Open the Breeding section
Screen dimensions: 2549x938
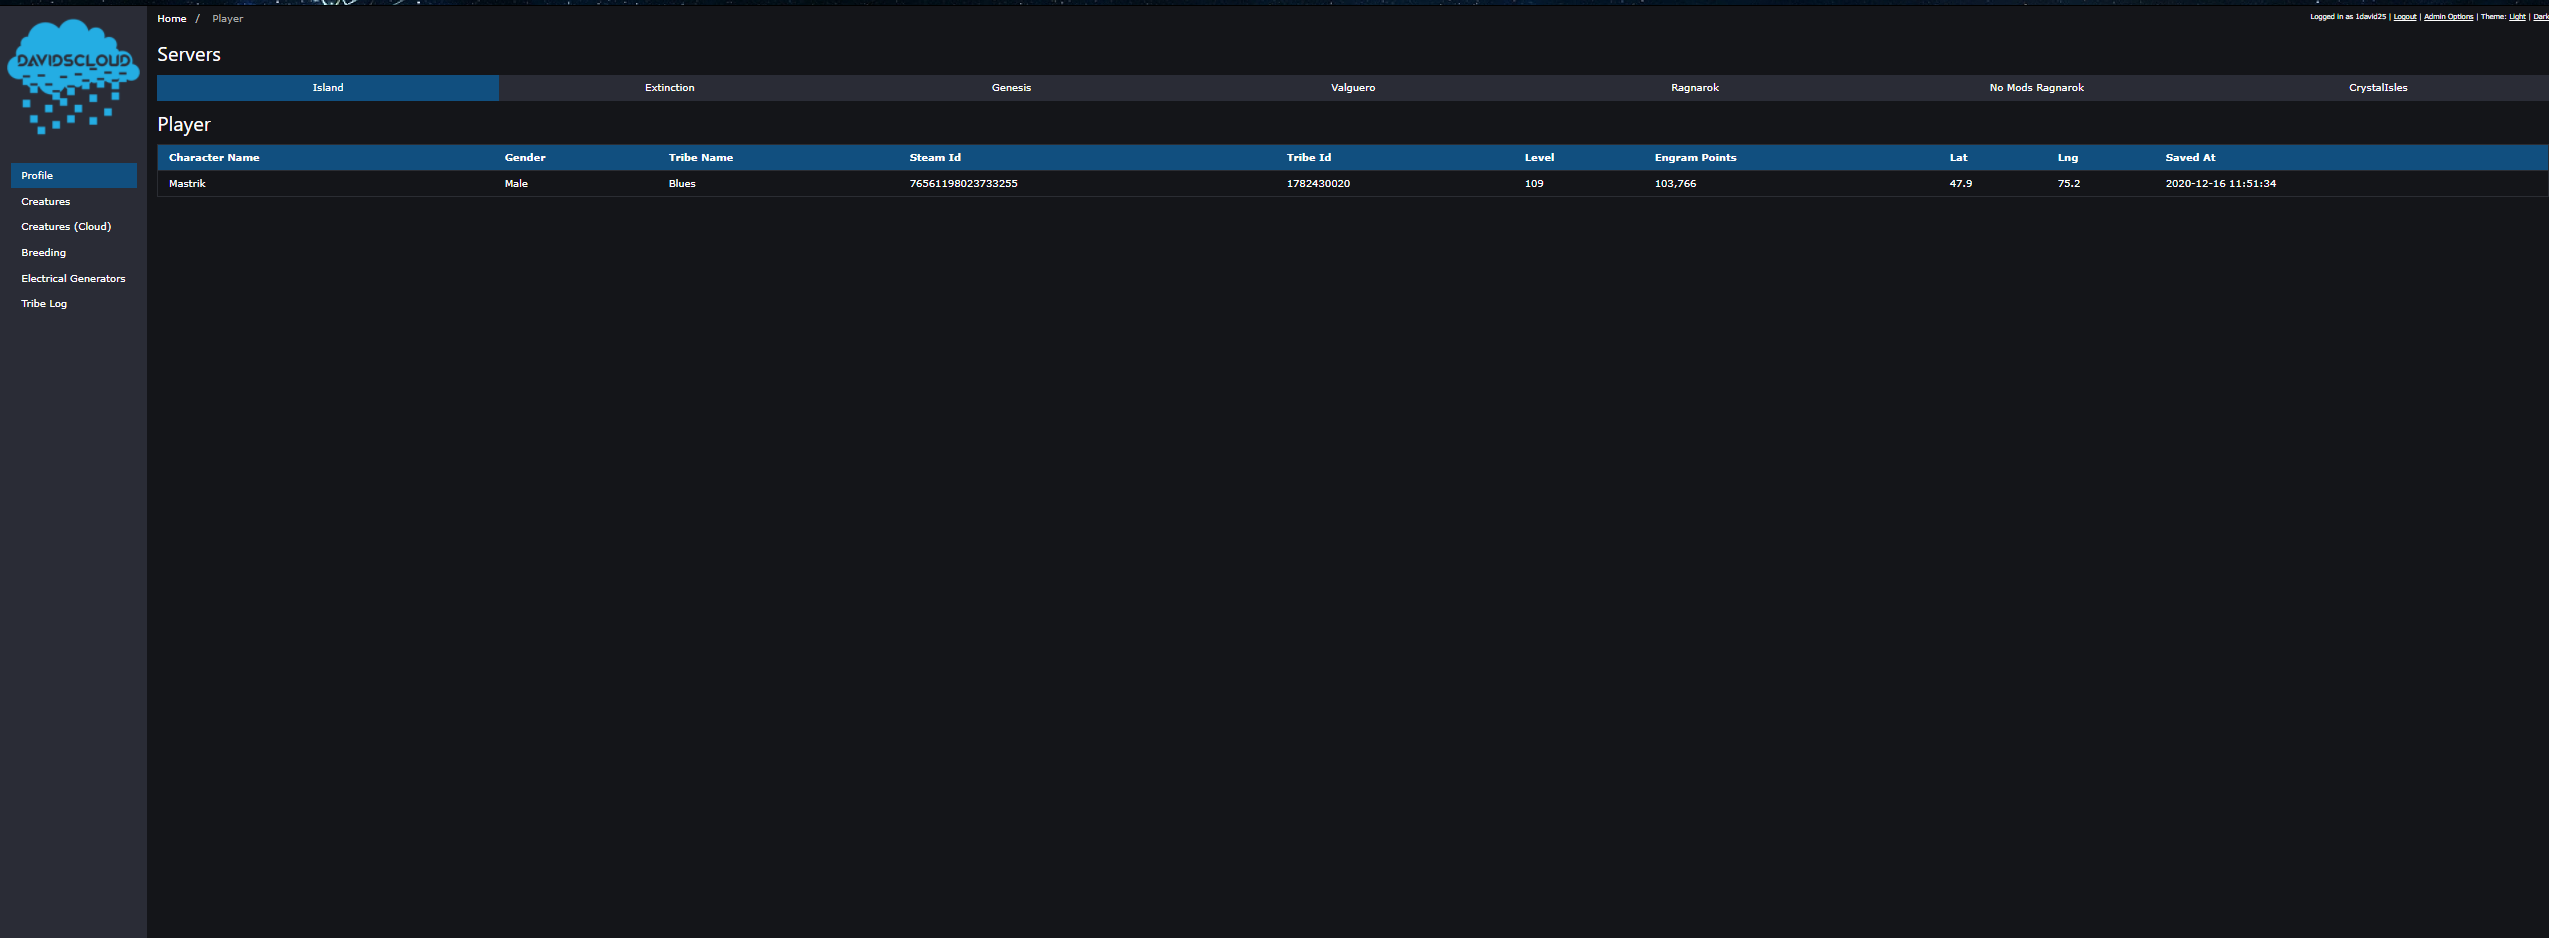[x=43, y=253]
